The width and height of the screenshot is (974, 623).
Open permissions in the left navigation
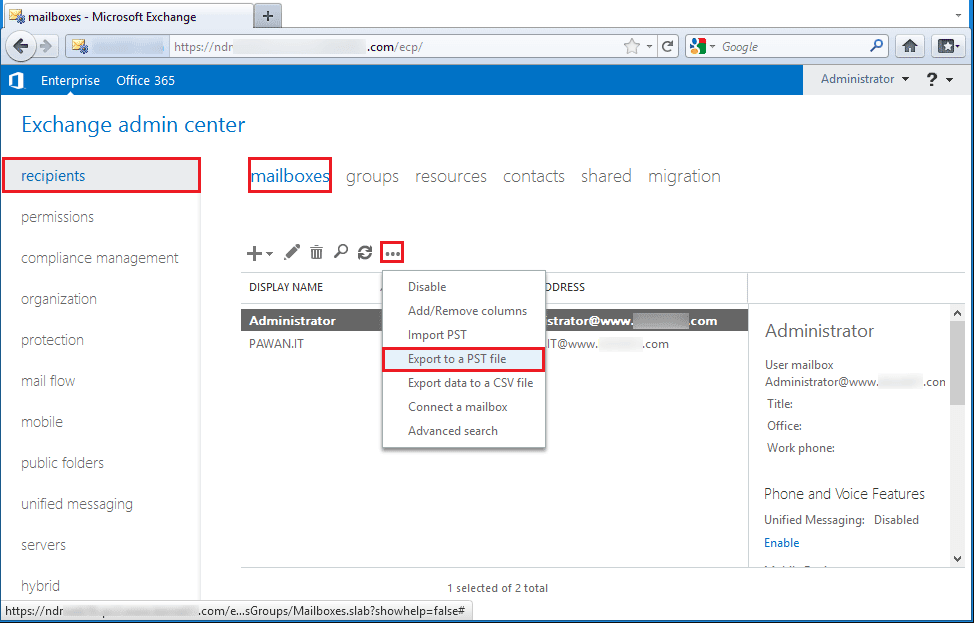pos(57,217)
